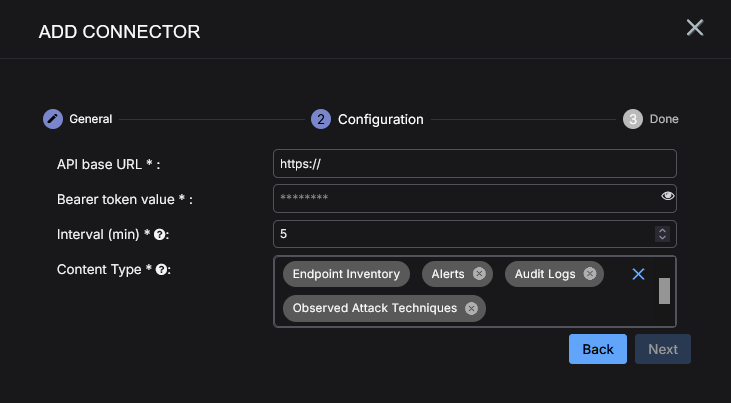
Task: Increase interval with the up stepper arrow
Action: coord(662,230)
